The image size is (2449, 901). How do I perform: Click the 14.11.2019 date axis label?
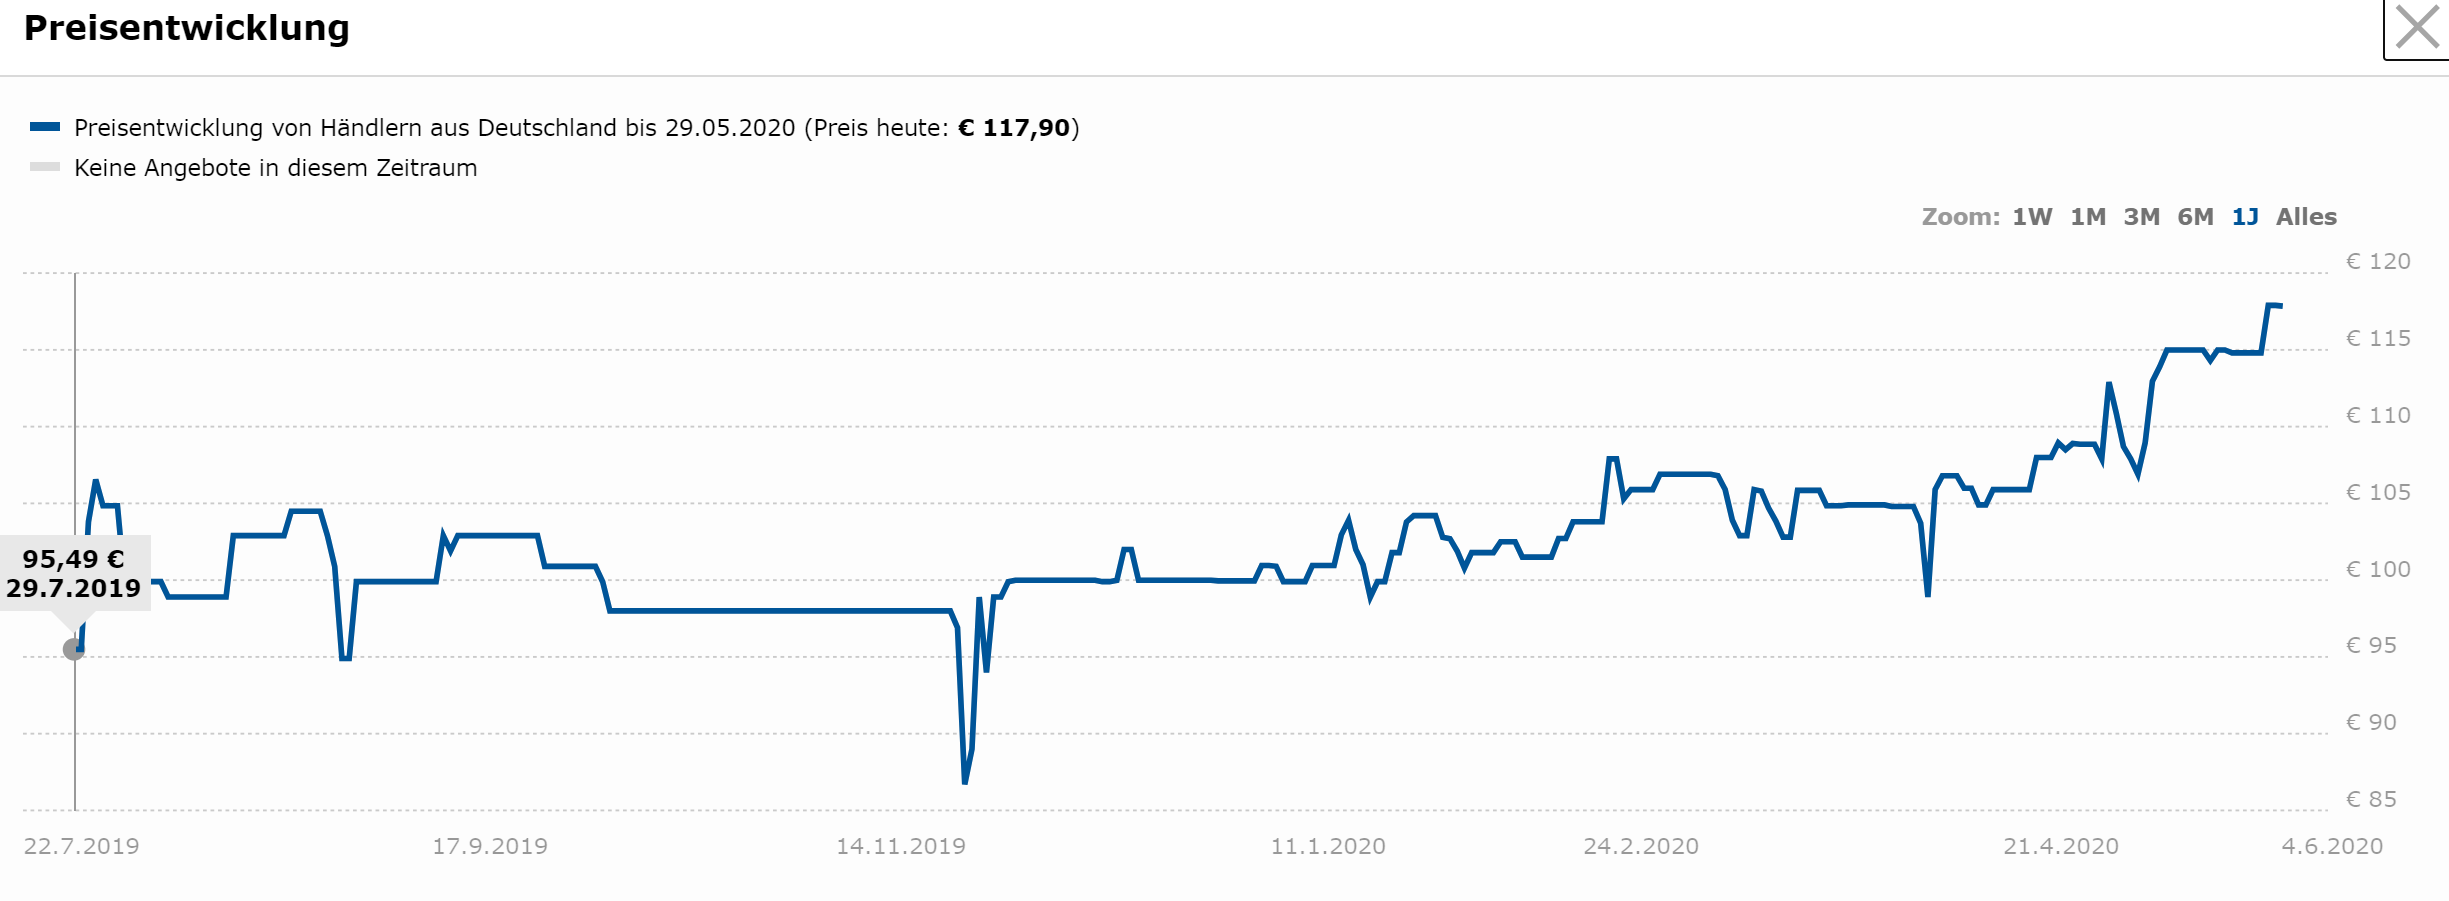[901, 847]
